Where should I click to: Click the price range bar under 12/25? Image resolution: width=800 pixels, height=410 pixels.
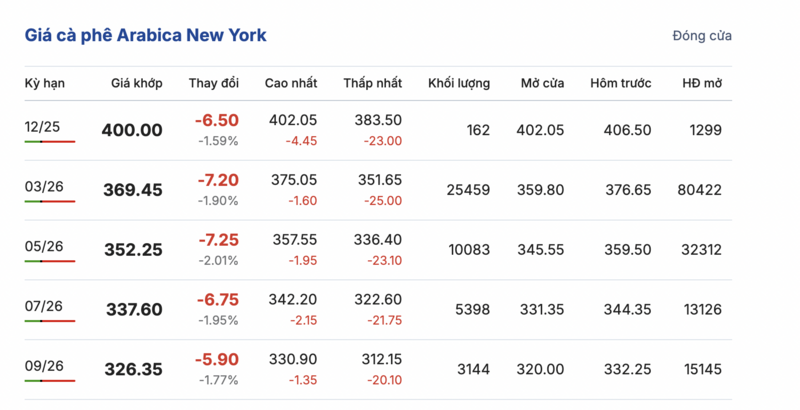[50, 142]
